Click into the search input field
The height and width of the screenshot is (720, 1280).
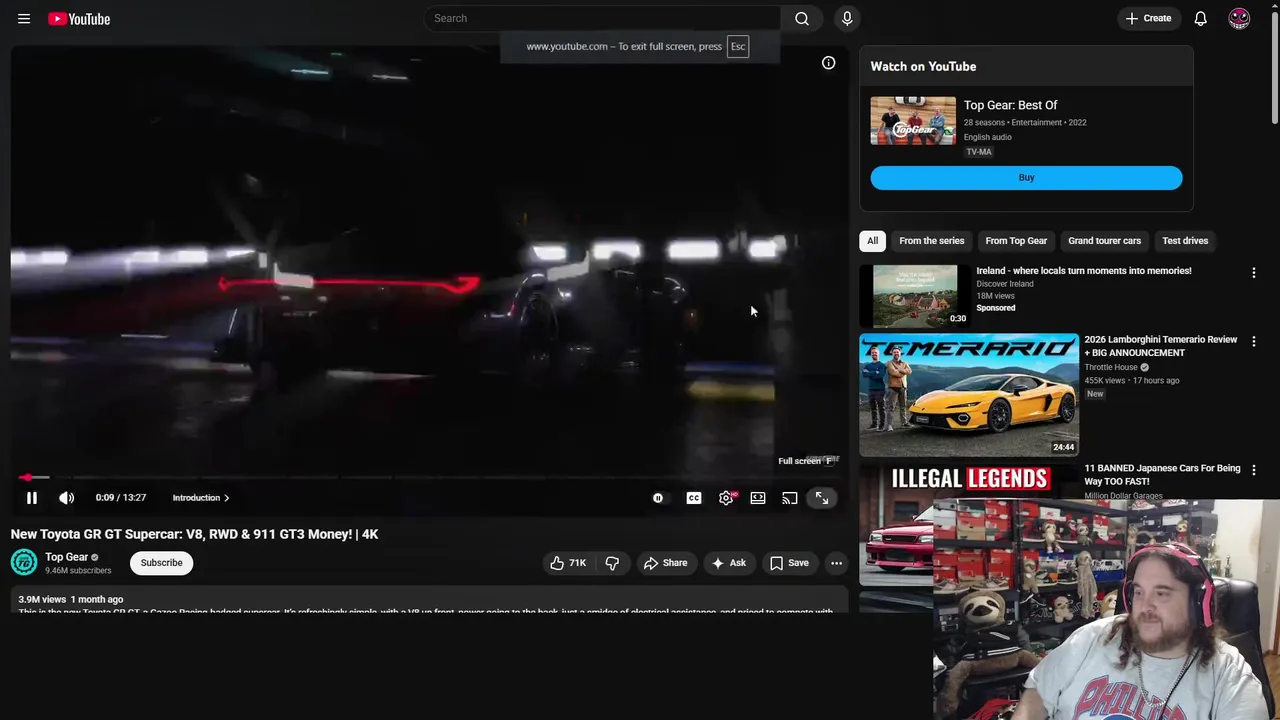pyautogui.click(x=603, y=18)
